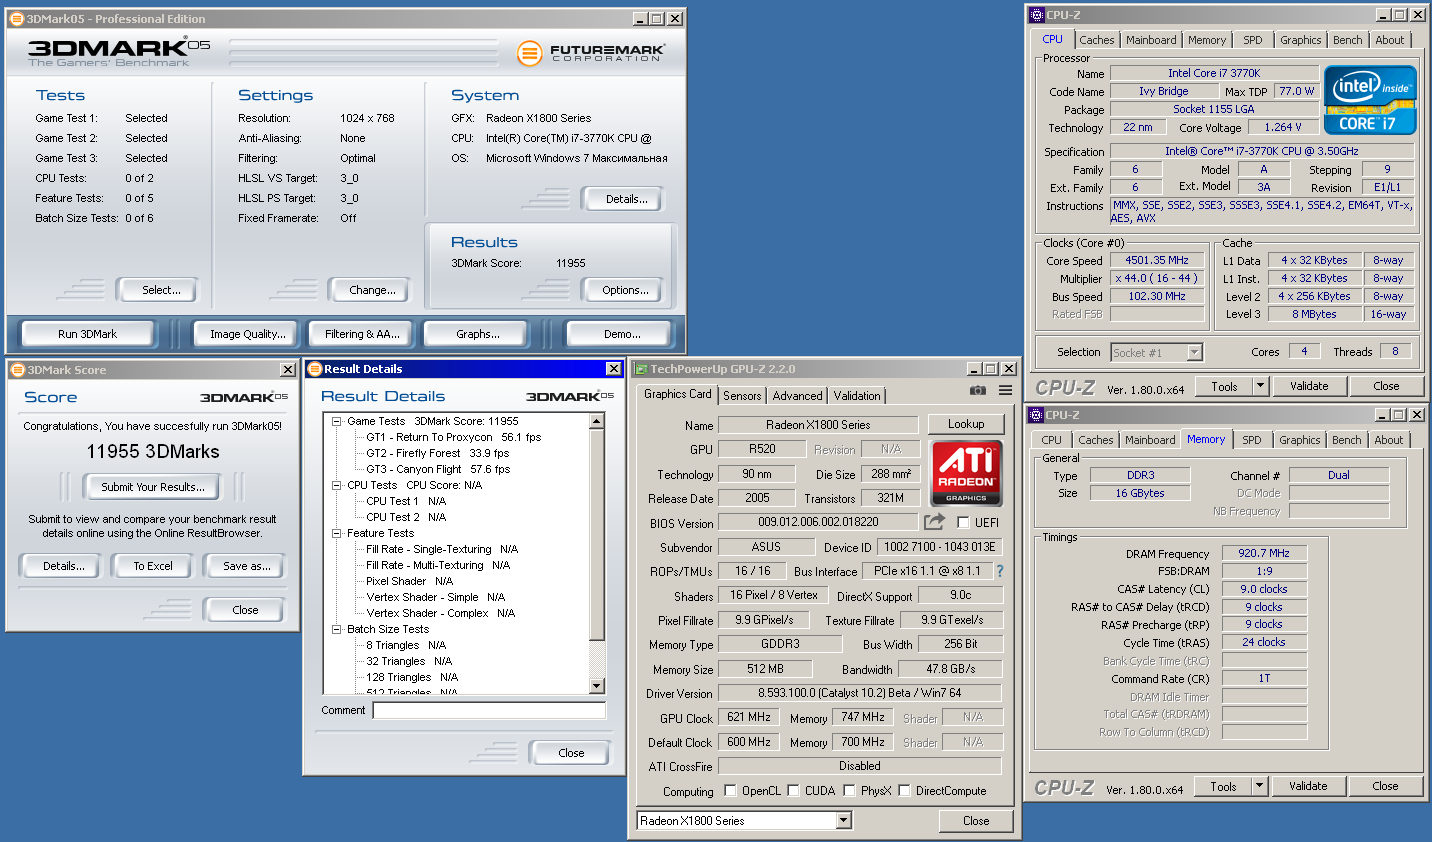This screenshot has width=1432, height=842.
Task: Close the Result Details window with X
Action: [x=614, y=369]
